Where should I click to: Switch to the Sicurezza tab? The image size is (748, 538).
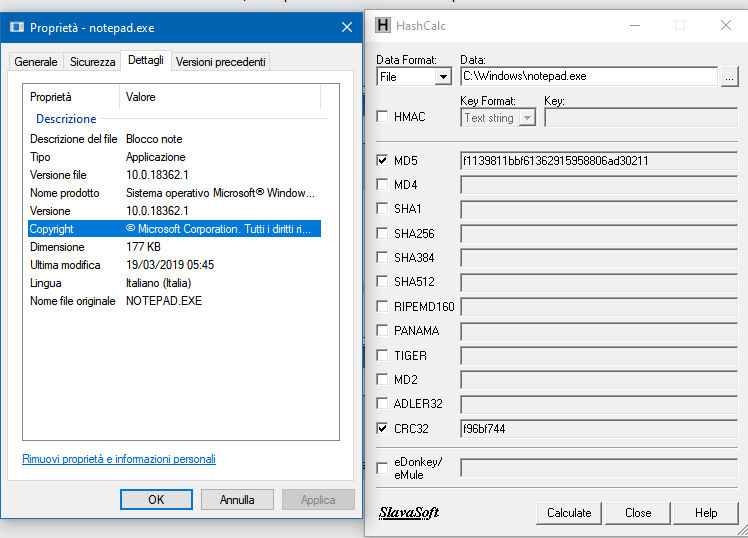pyautogui.click(x=92, y=62)
